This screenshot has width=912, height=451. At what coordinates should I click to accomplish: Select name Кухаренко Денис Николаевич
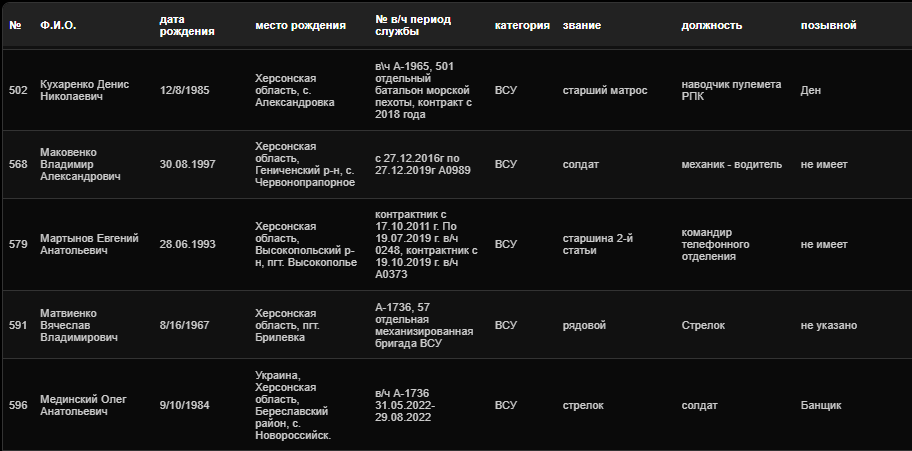(83, 90)
